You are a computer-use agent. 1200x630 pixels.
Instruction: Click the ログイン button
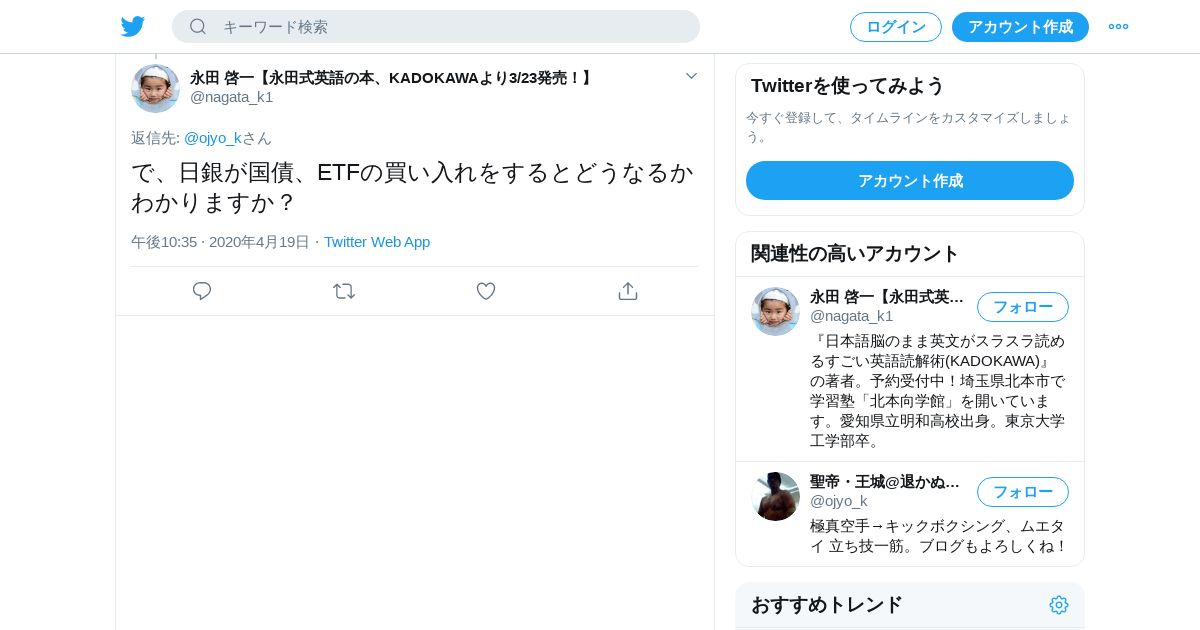point(896,27)
